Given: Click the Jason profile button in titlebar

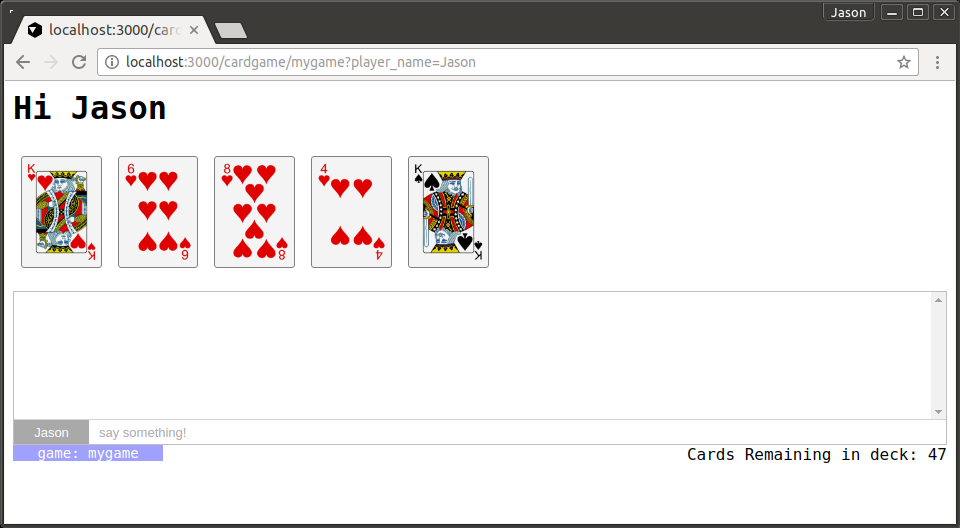Looking at the screenshot, I should 848,12.
